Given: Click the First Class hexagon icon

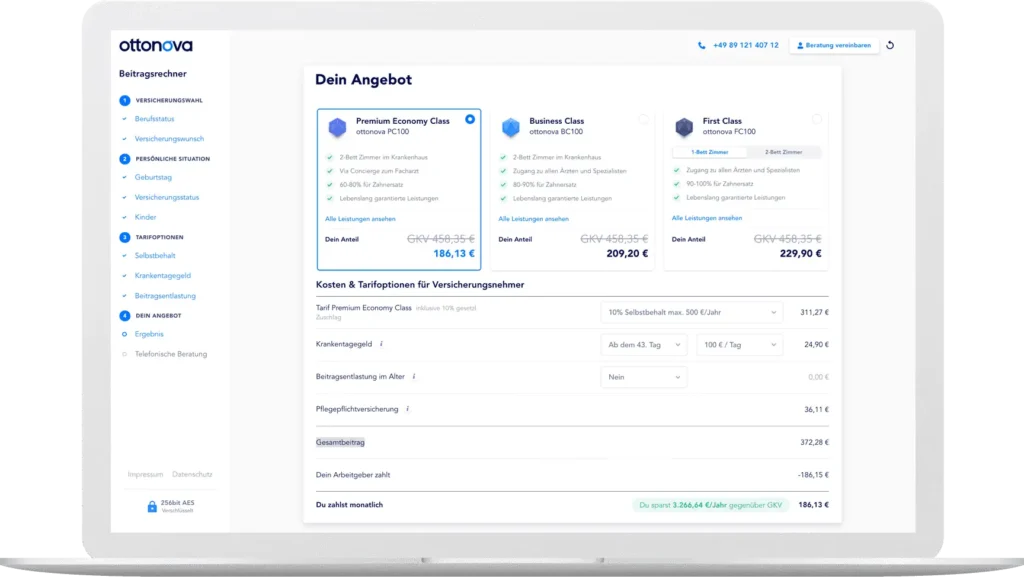Looking at the screenshot, I should [684, 127].
